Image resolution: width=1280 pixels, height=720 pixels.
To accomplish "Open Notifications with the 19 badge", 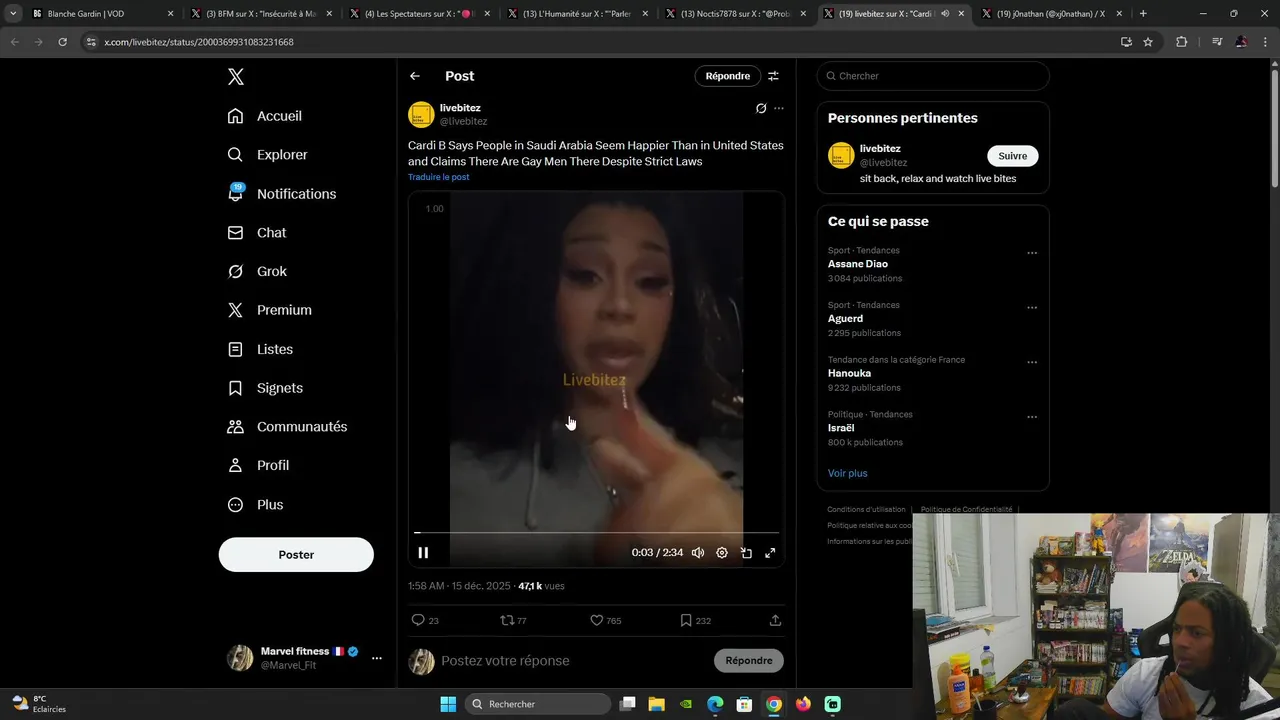I will pos(282,194).
